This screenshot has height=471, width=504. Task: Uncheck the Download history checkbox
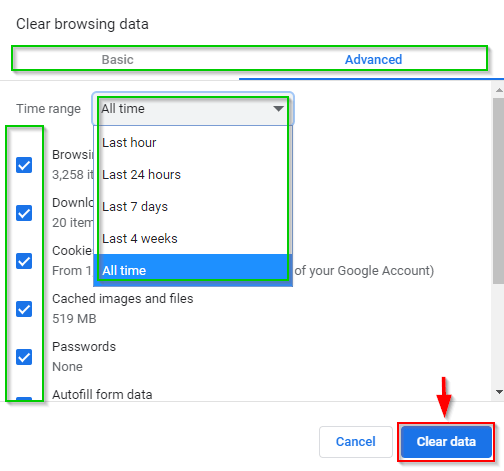point(24,213)
